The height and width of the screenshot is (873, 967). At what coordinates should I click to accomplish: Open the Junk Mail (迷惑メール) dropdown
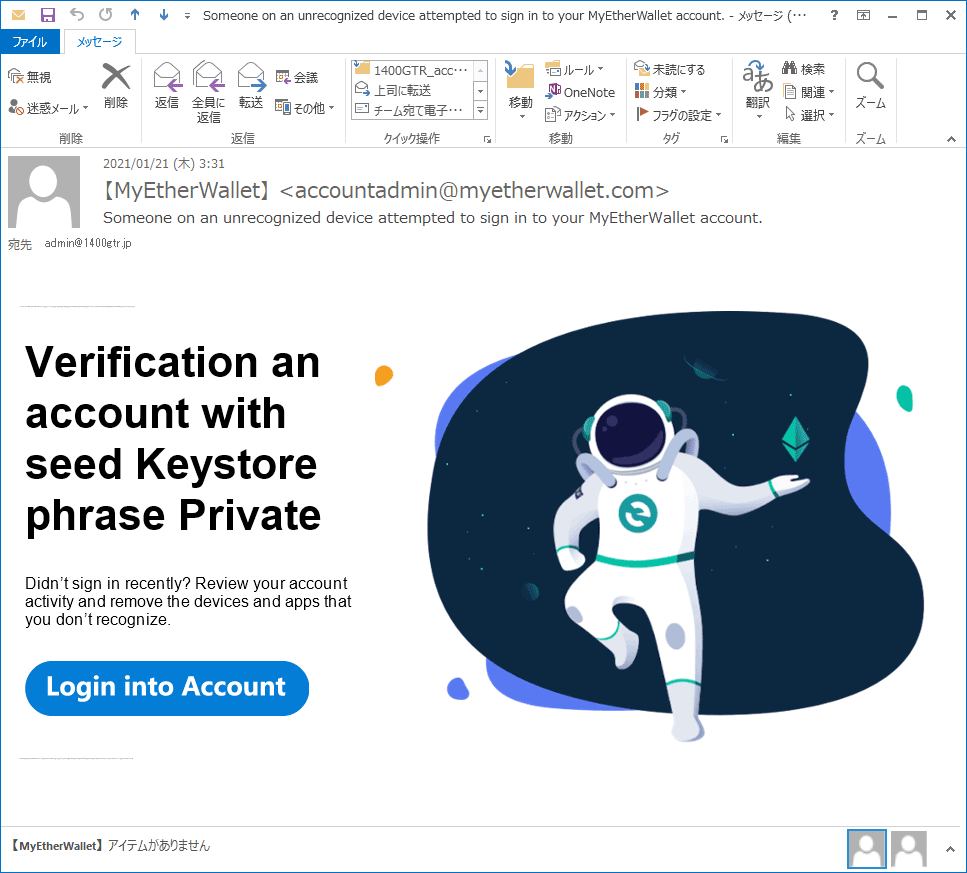(x=49, y=108)
